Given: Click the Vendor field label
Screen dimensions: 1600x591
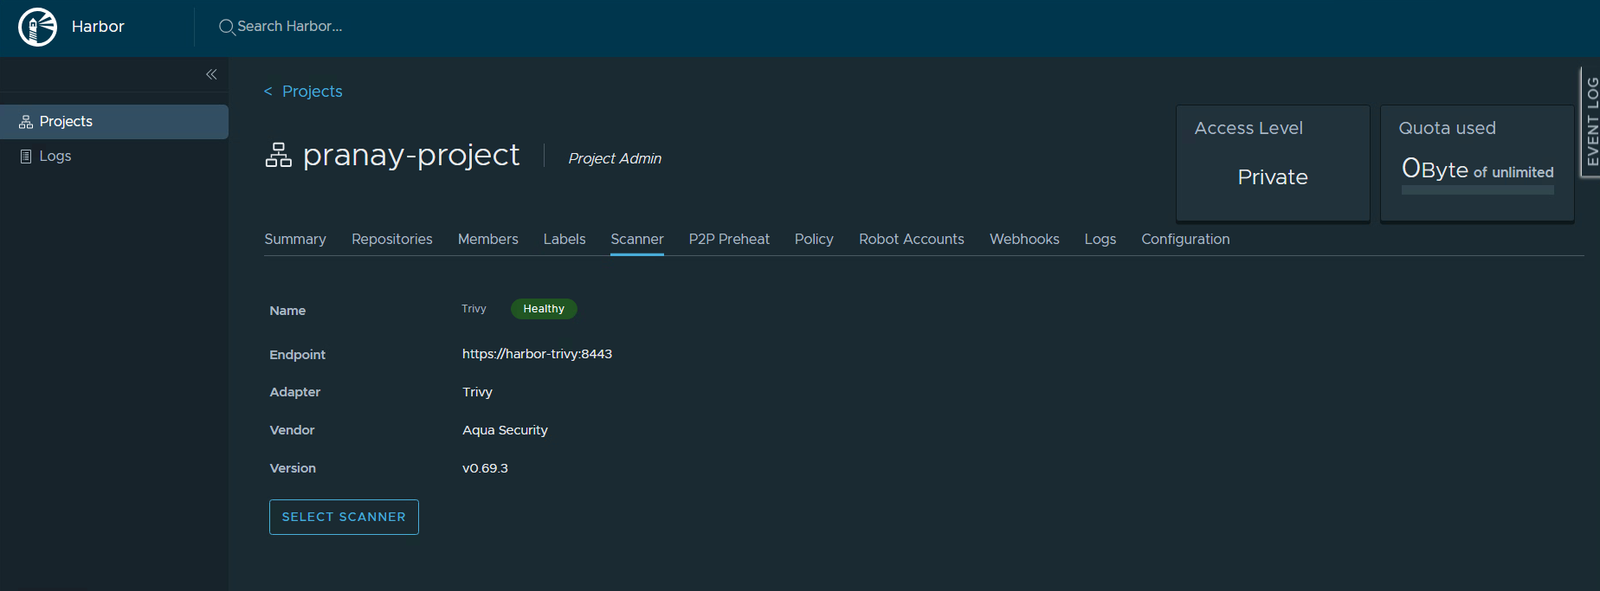Looking at the screenshot, I should coord(292,430).
